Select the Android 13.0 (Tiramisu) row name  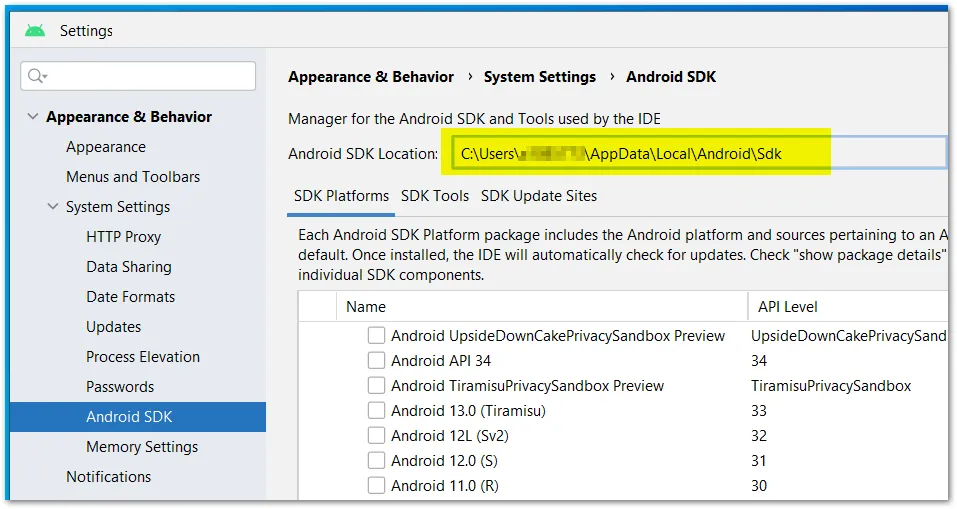coord(468,411)
